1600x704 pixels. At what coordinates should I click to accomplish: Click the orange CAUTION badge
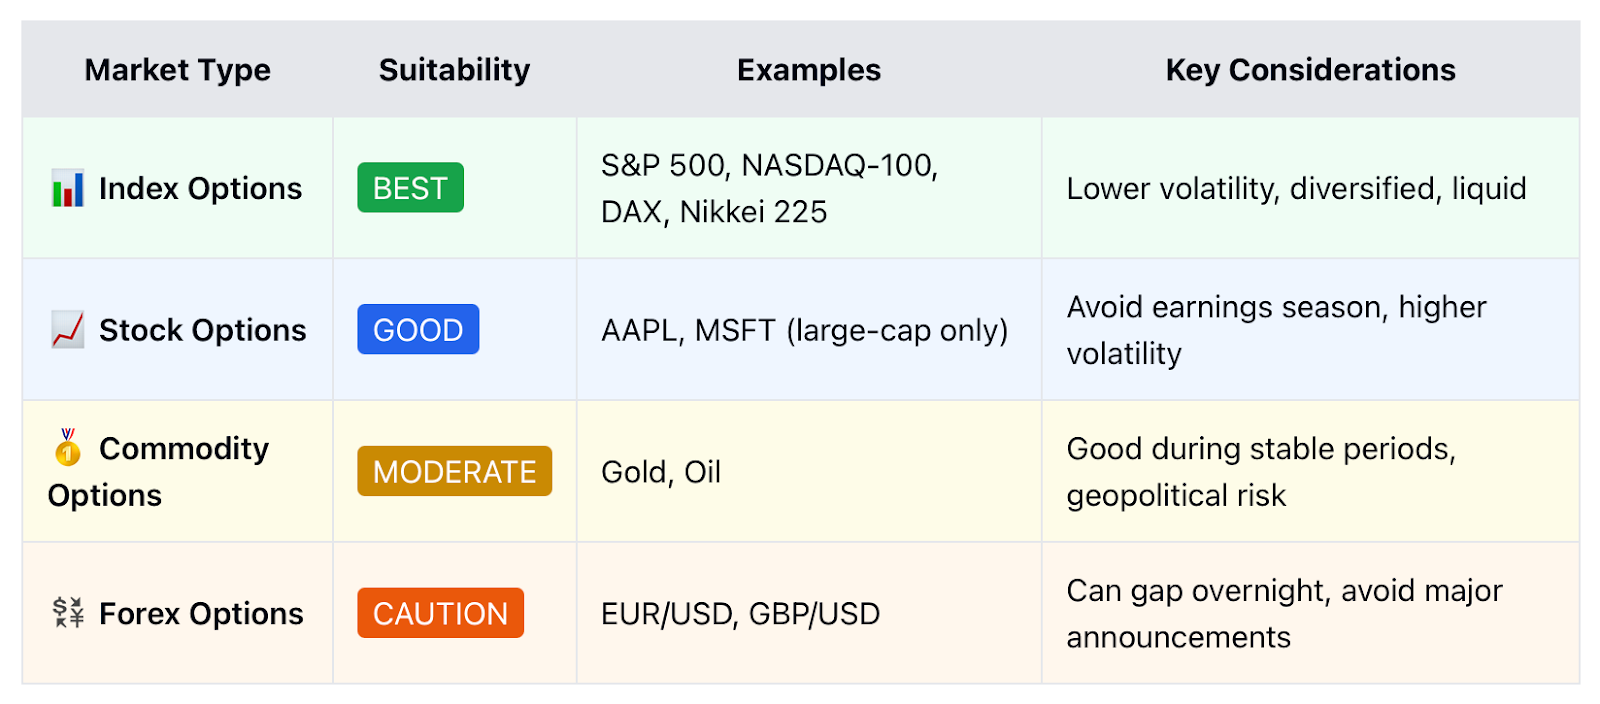pyautogui.click(x=440, y=613)
